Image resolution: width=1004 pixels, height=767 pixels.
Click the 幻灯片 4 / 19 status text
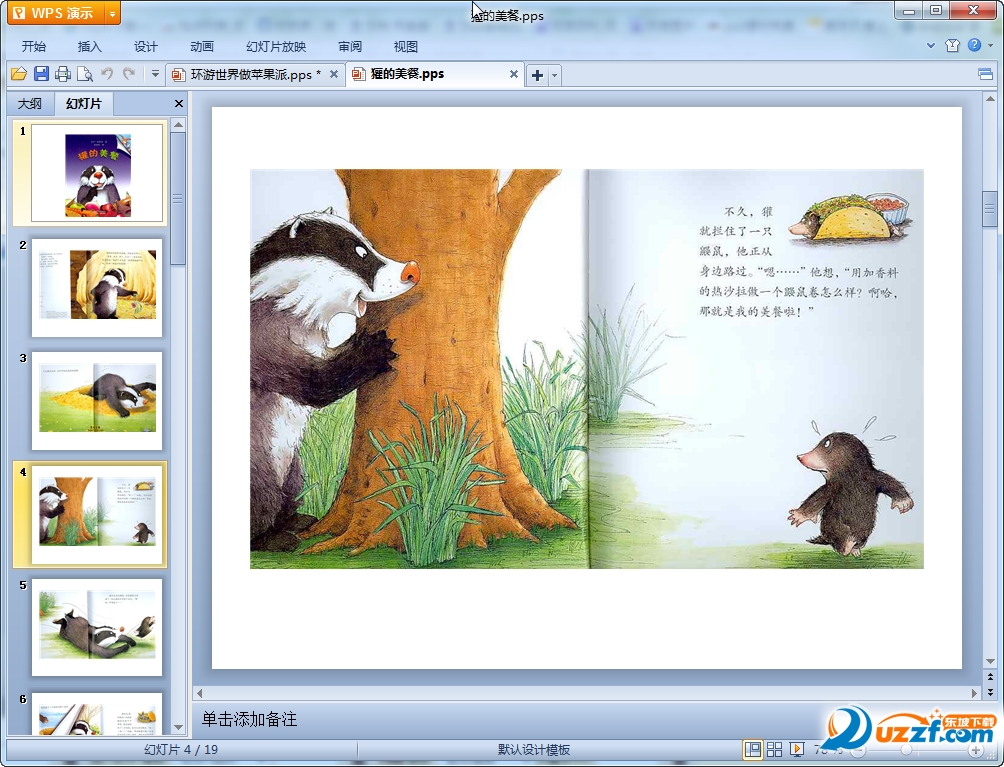point(181,750)
